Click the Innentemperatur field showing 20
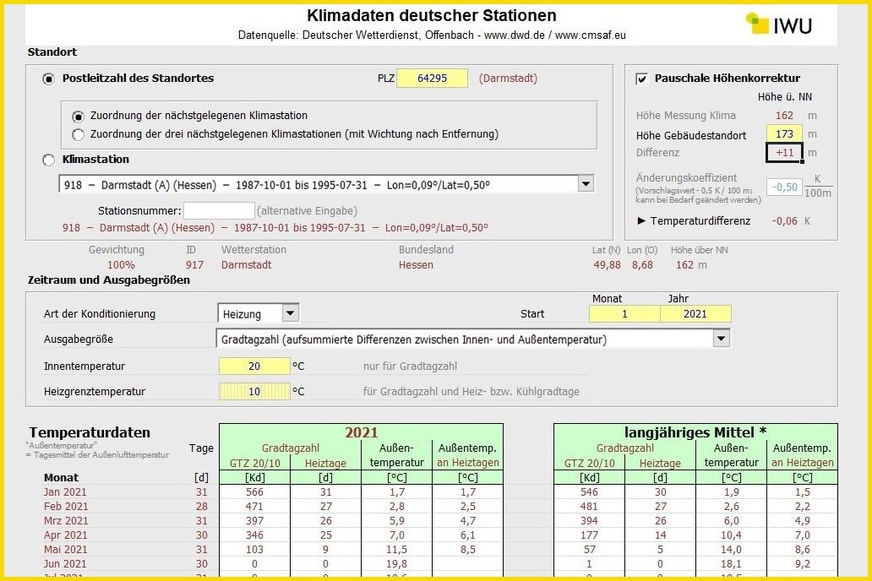Screen dimensions: 872x581 pos(253,366)
